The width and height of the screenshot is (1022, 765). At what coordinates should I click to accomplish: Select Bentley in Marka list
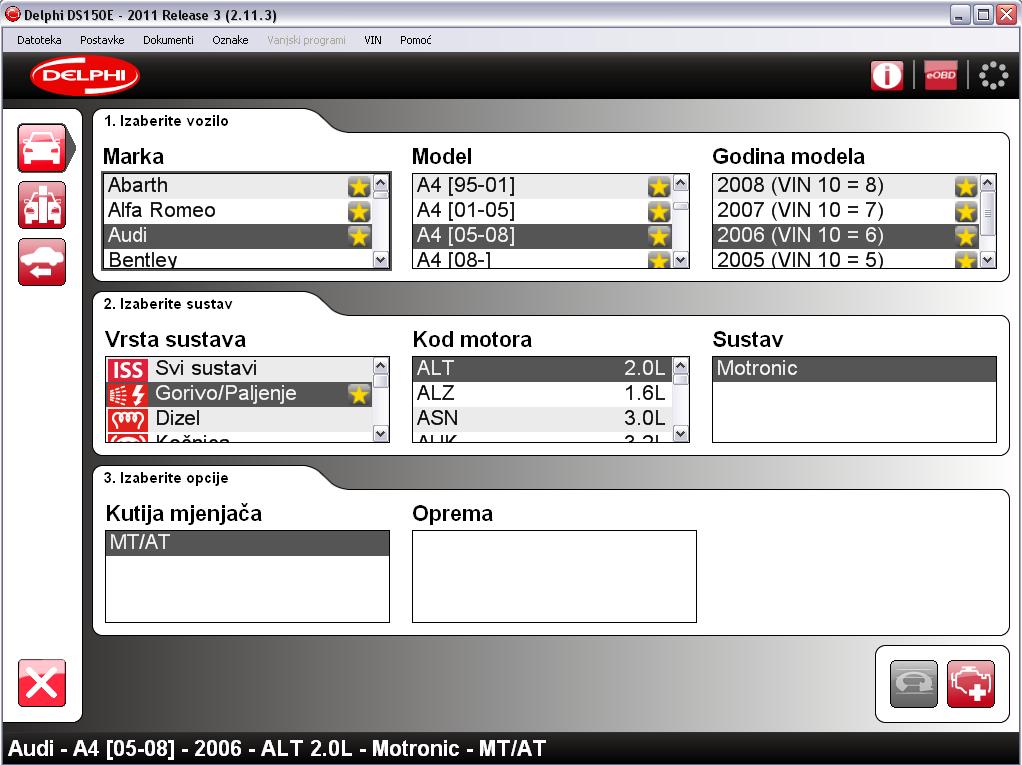(x=238, y=259)
